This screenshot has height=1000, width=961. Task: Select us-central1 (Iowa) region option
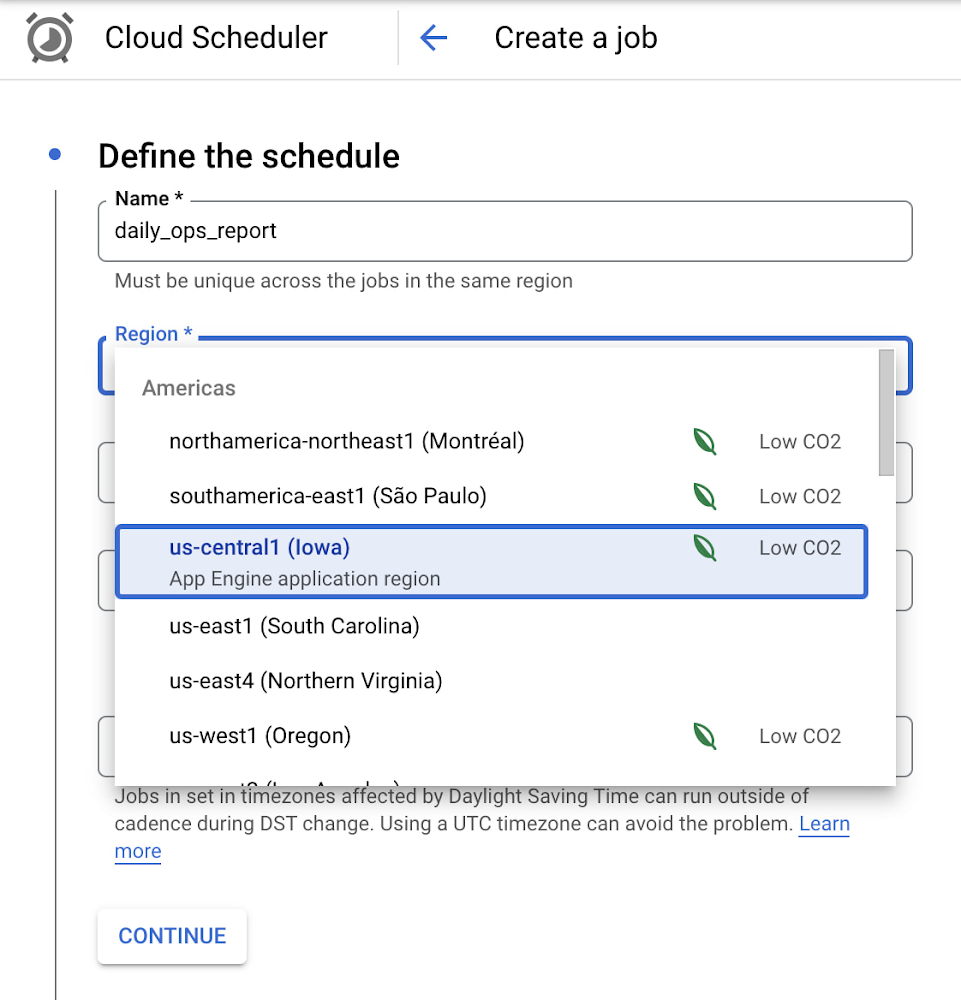point(260,548)
